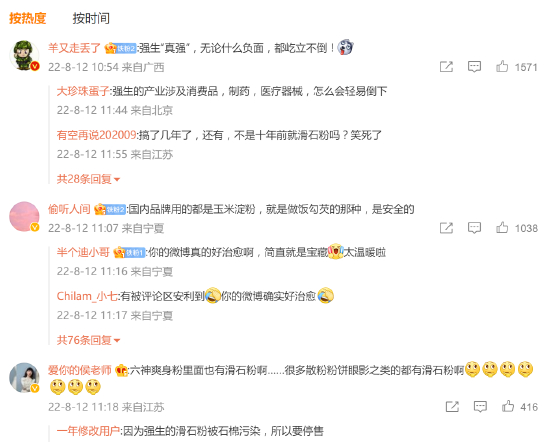This screenshot has height=442, width=550.
Task: Open 羊又走丢了's profile via username
Action: pos(74,48)
